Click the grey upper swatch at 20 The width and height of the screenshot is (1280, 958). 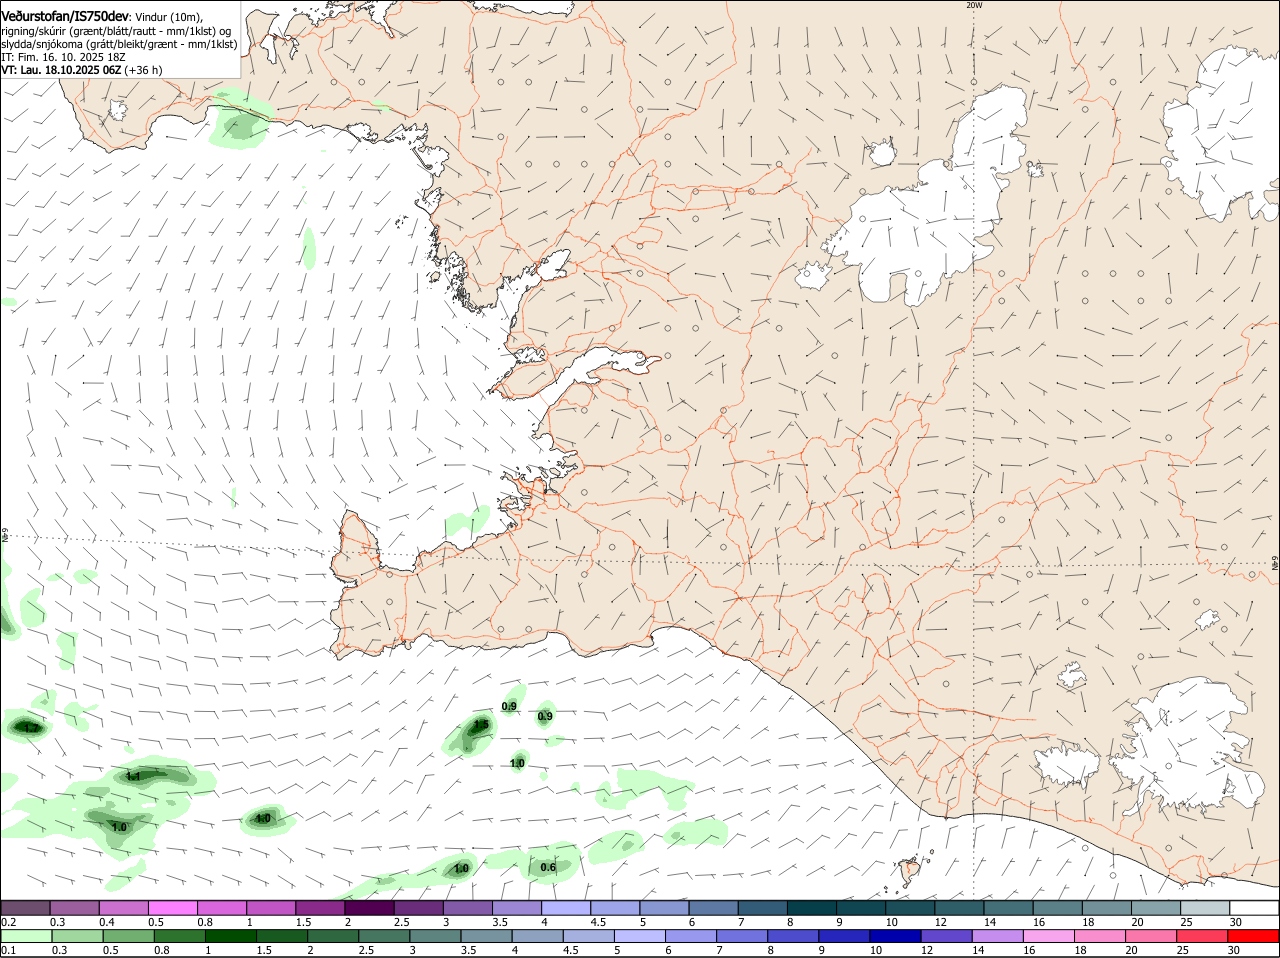click(x=1156, y=908)
